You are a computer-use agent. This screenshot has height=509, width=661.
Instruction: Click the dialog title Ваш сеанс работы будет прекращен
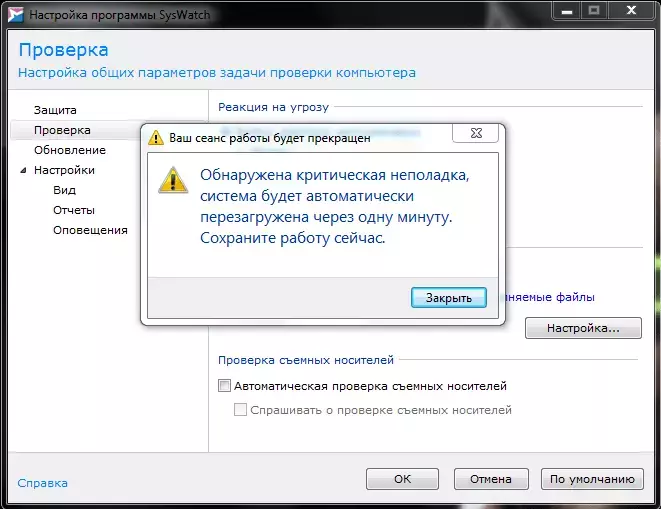pyautogui.click(x=270, y=138)
